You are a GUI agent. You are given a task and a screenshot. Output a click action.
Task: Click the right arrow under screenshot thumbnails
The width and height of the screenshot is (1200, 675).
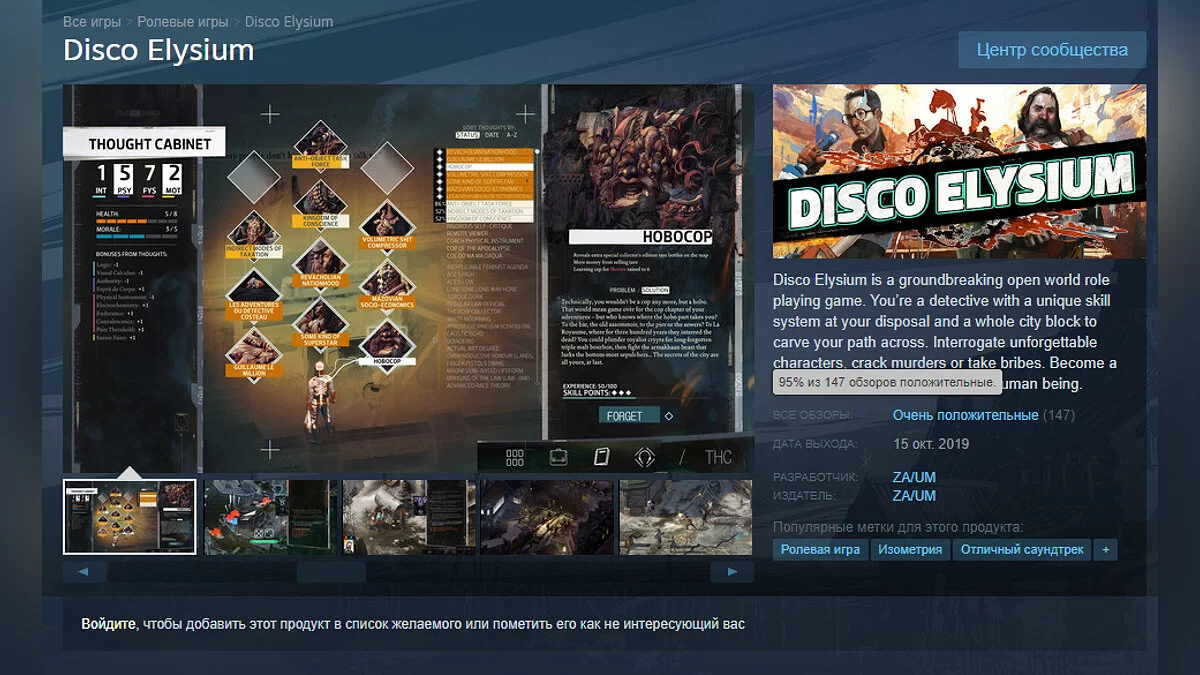click(x=732, y=572)
